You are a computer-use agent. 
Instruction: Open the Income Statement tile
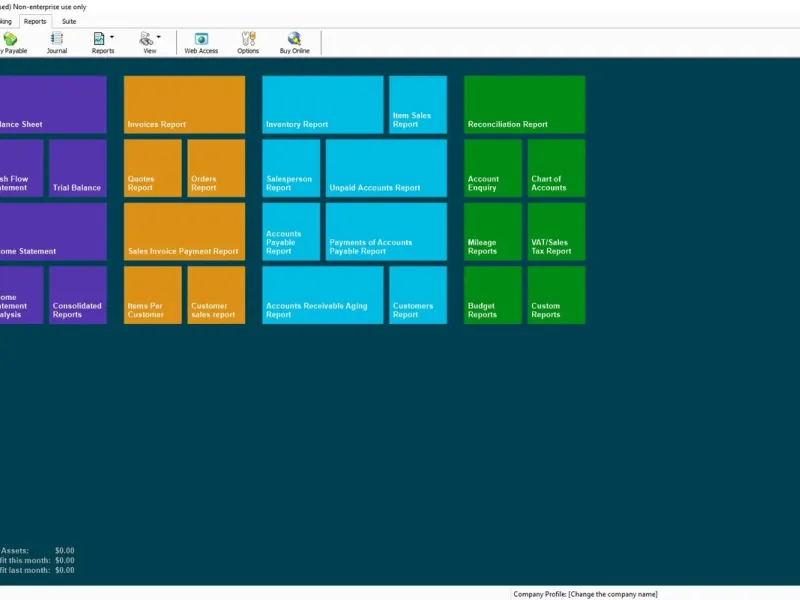click(x=53, y=232)
